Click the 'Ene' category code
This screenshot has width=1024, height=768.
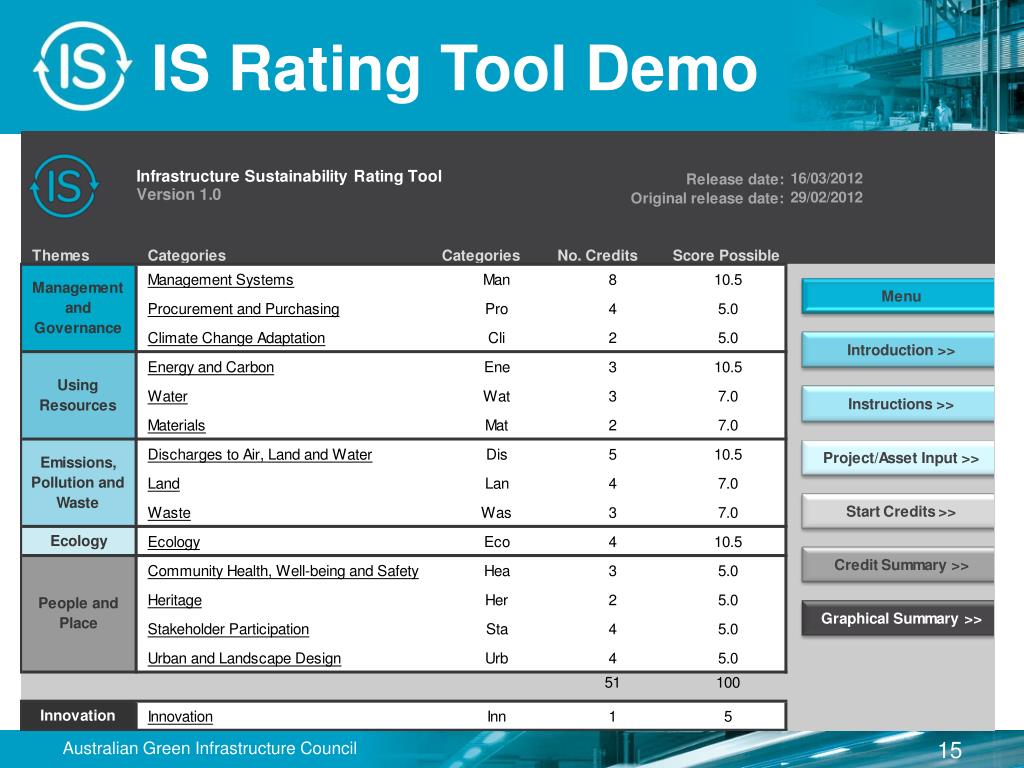(496, 367)
